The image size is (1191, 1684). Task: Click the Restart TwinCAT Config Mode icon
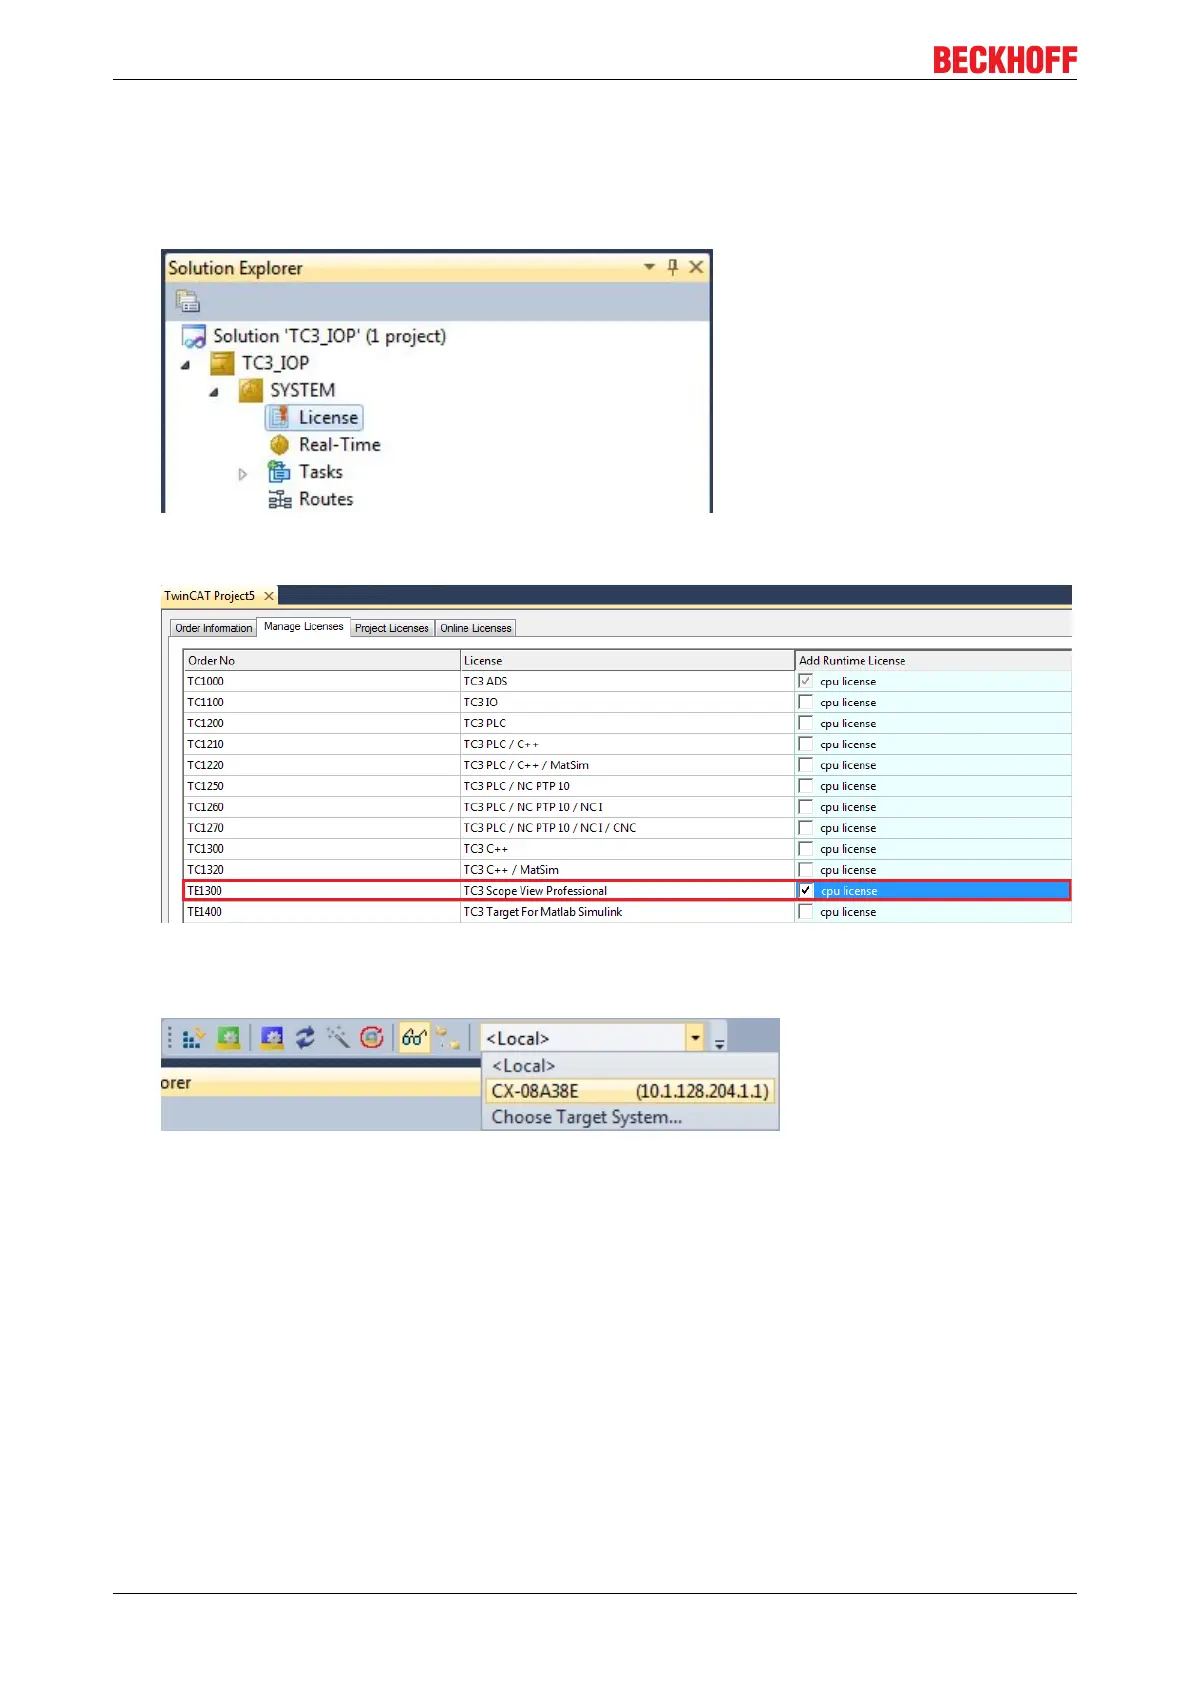coord(272,1038)
